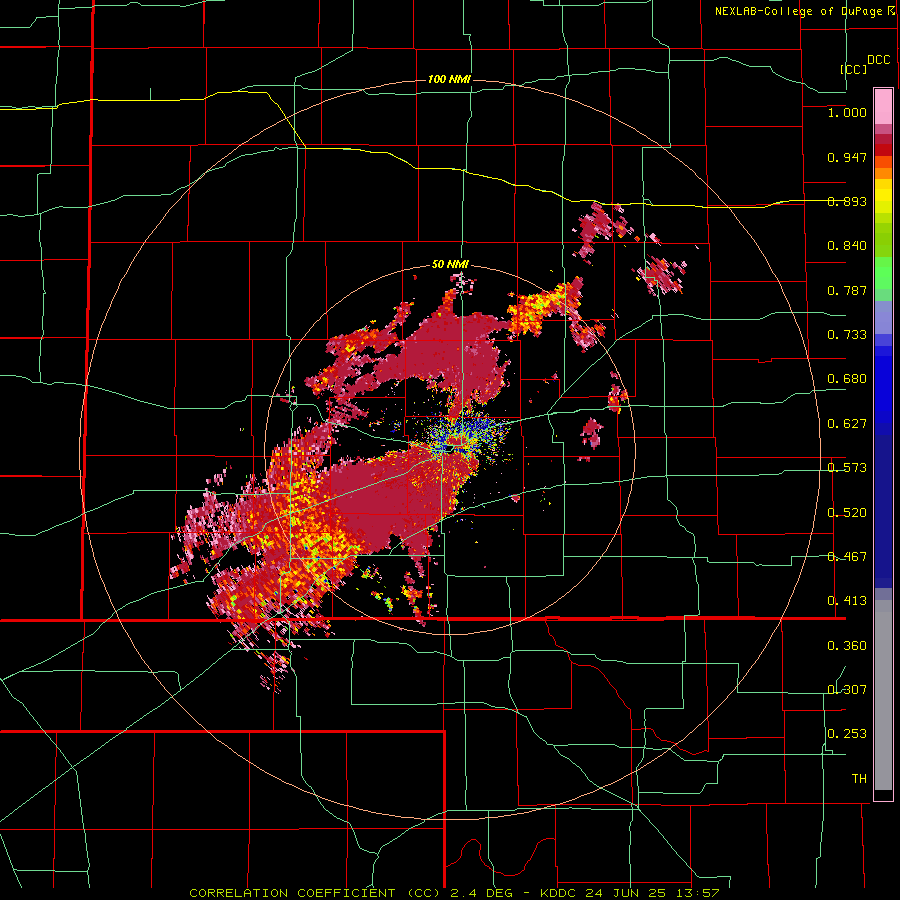Image resolution: width=900 pixels, height=900 pixels.
Task: Select the 0.840 value on the color scale
Action: [x=847, y=246]
